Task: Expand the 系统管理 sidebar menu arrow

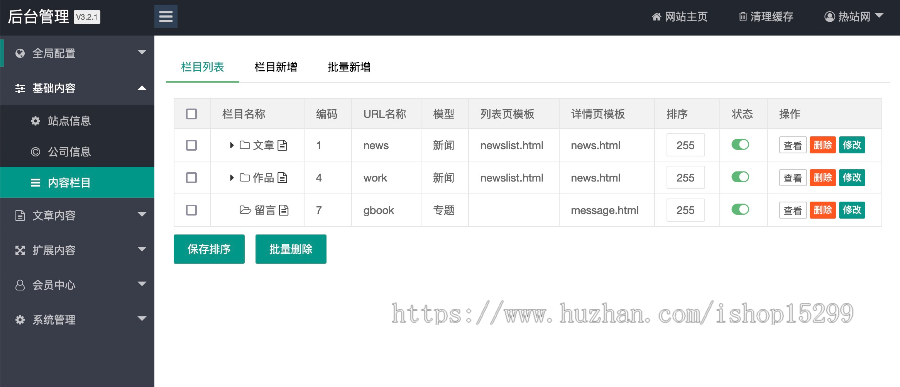Action: pos(142,319)
